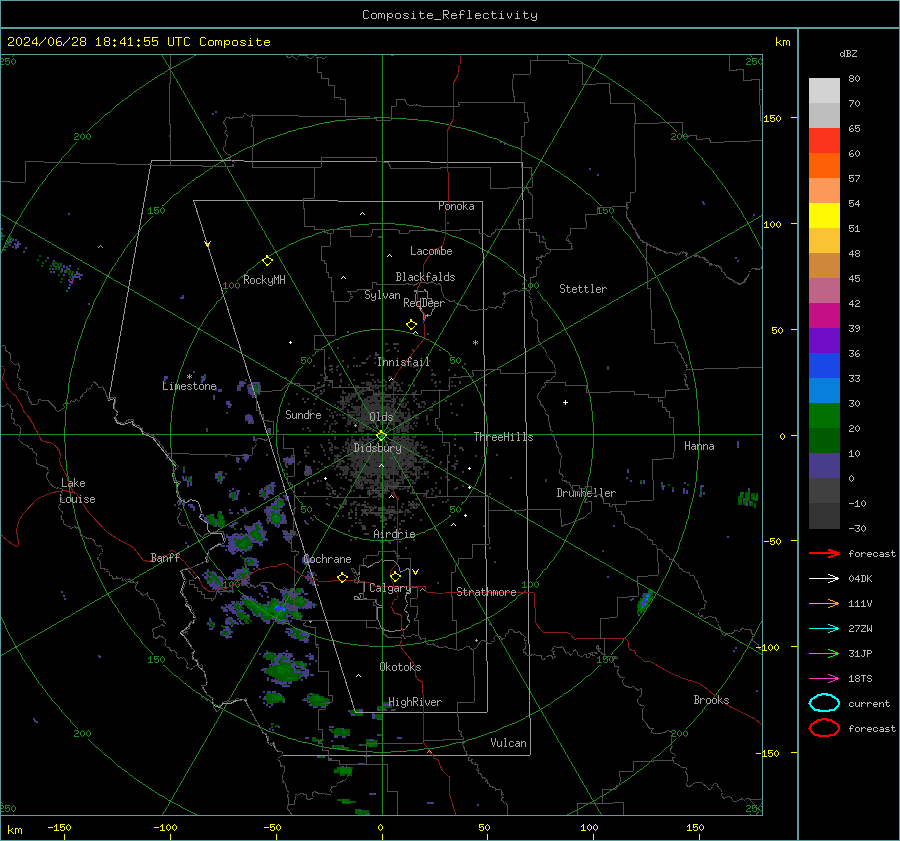
Task: Click the RockyMH label
Action: point(264,280)
